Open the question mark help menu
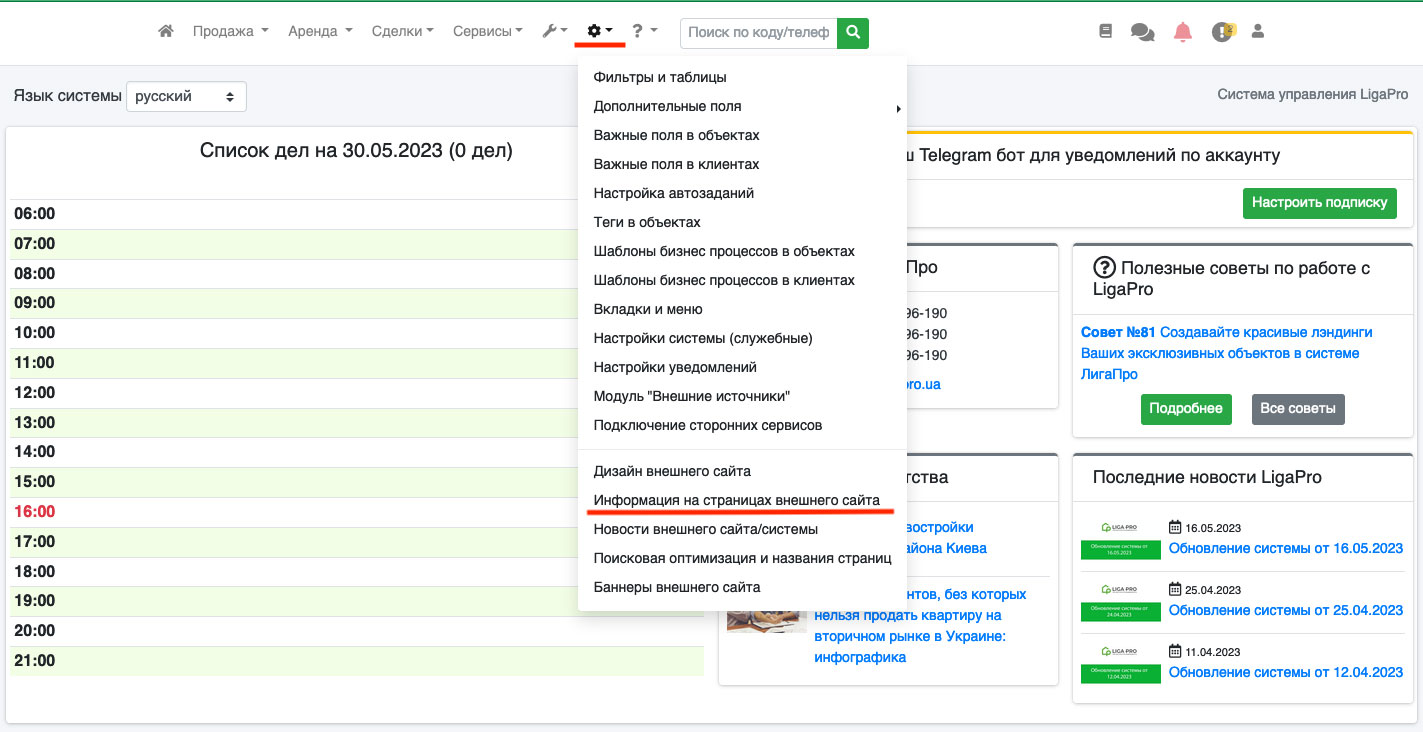This screenshot has height=732, width=1423. 644,31
